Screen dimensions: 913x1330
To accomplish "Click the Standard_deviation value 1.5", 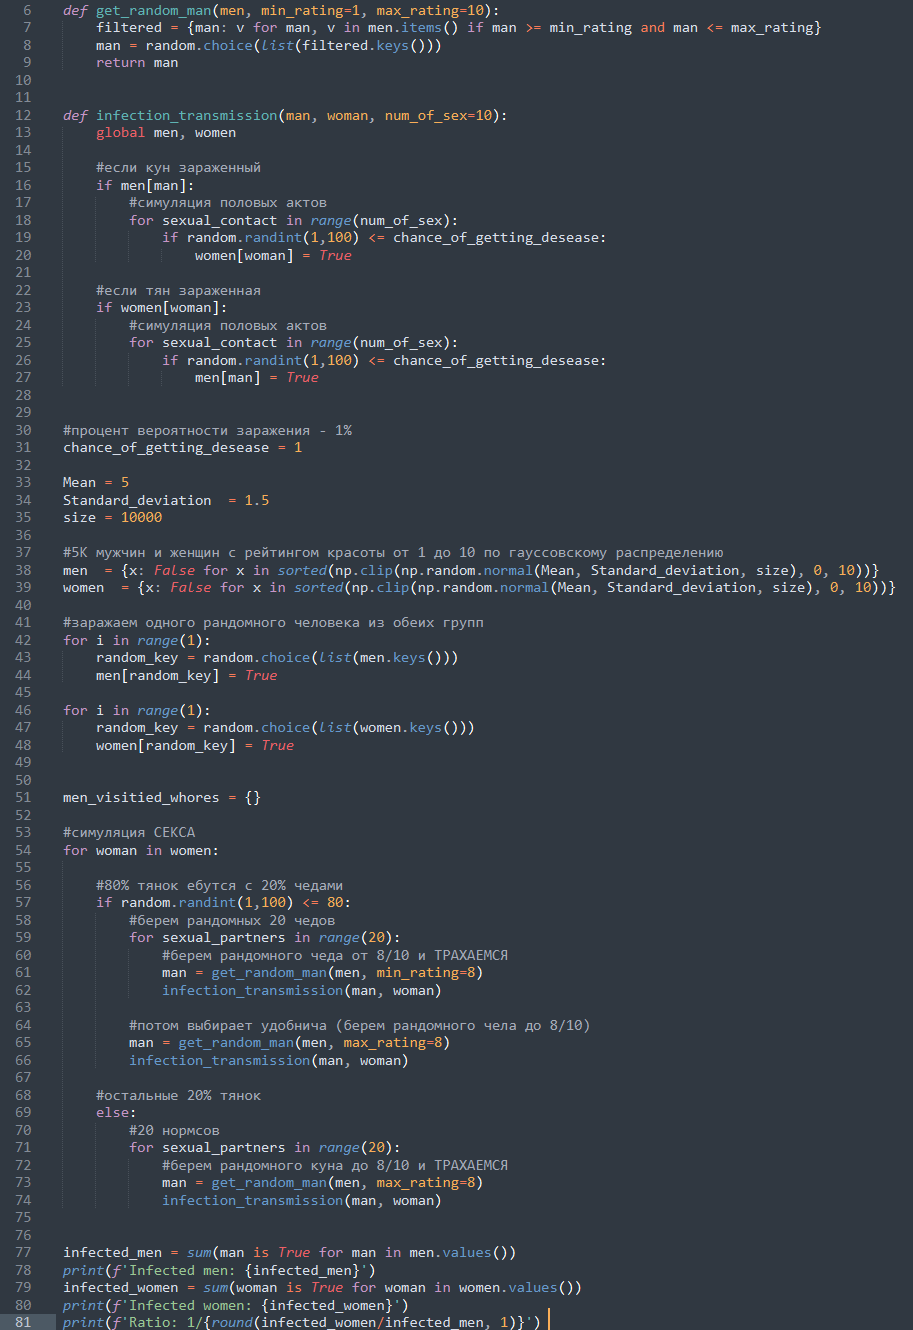I will pos(256,500).
